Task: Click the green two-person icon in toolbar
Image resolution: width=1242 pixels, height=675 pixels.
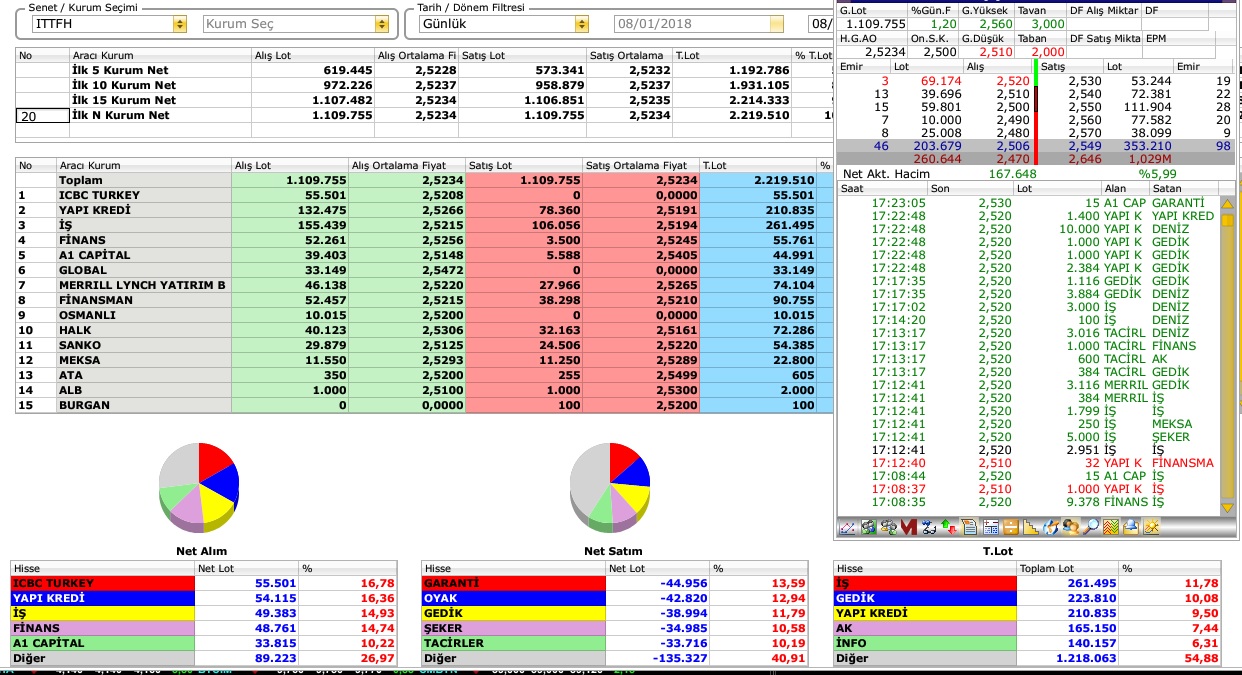Action: pyautogui.click(x=868, y=527)
